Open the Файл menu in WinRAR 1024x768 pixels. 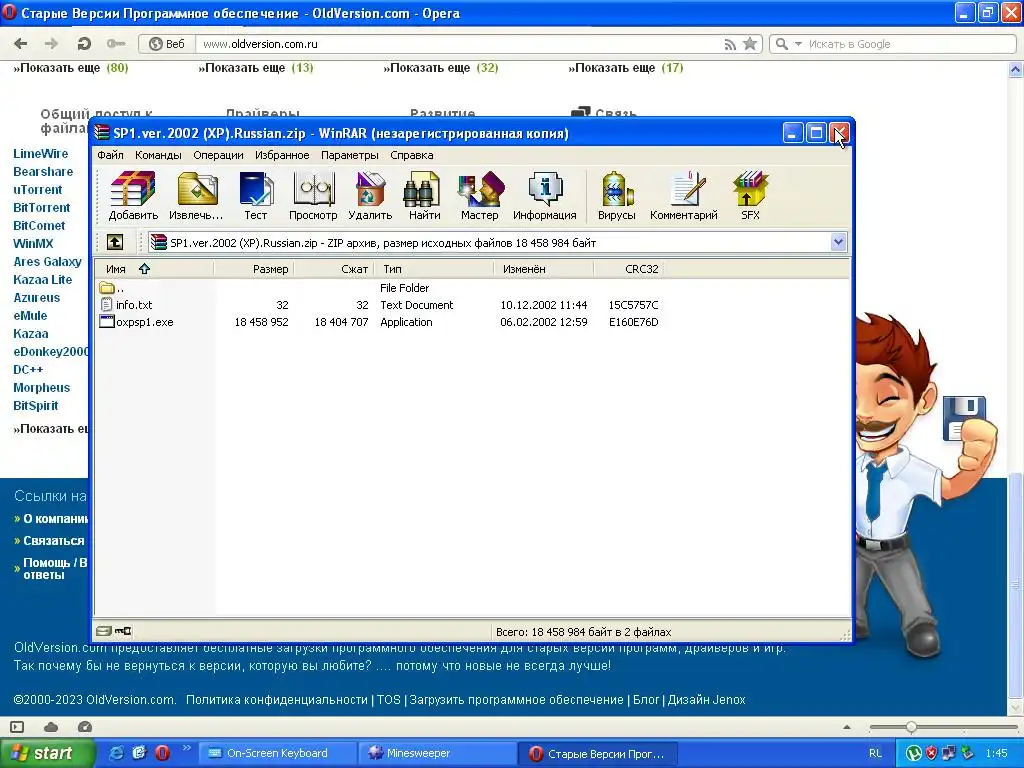tap(110, 155)
